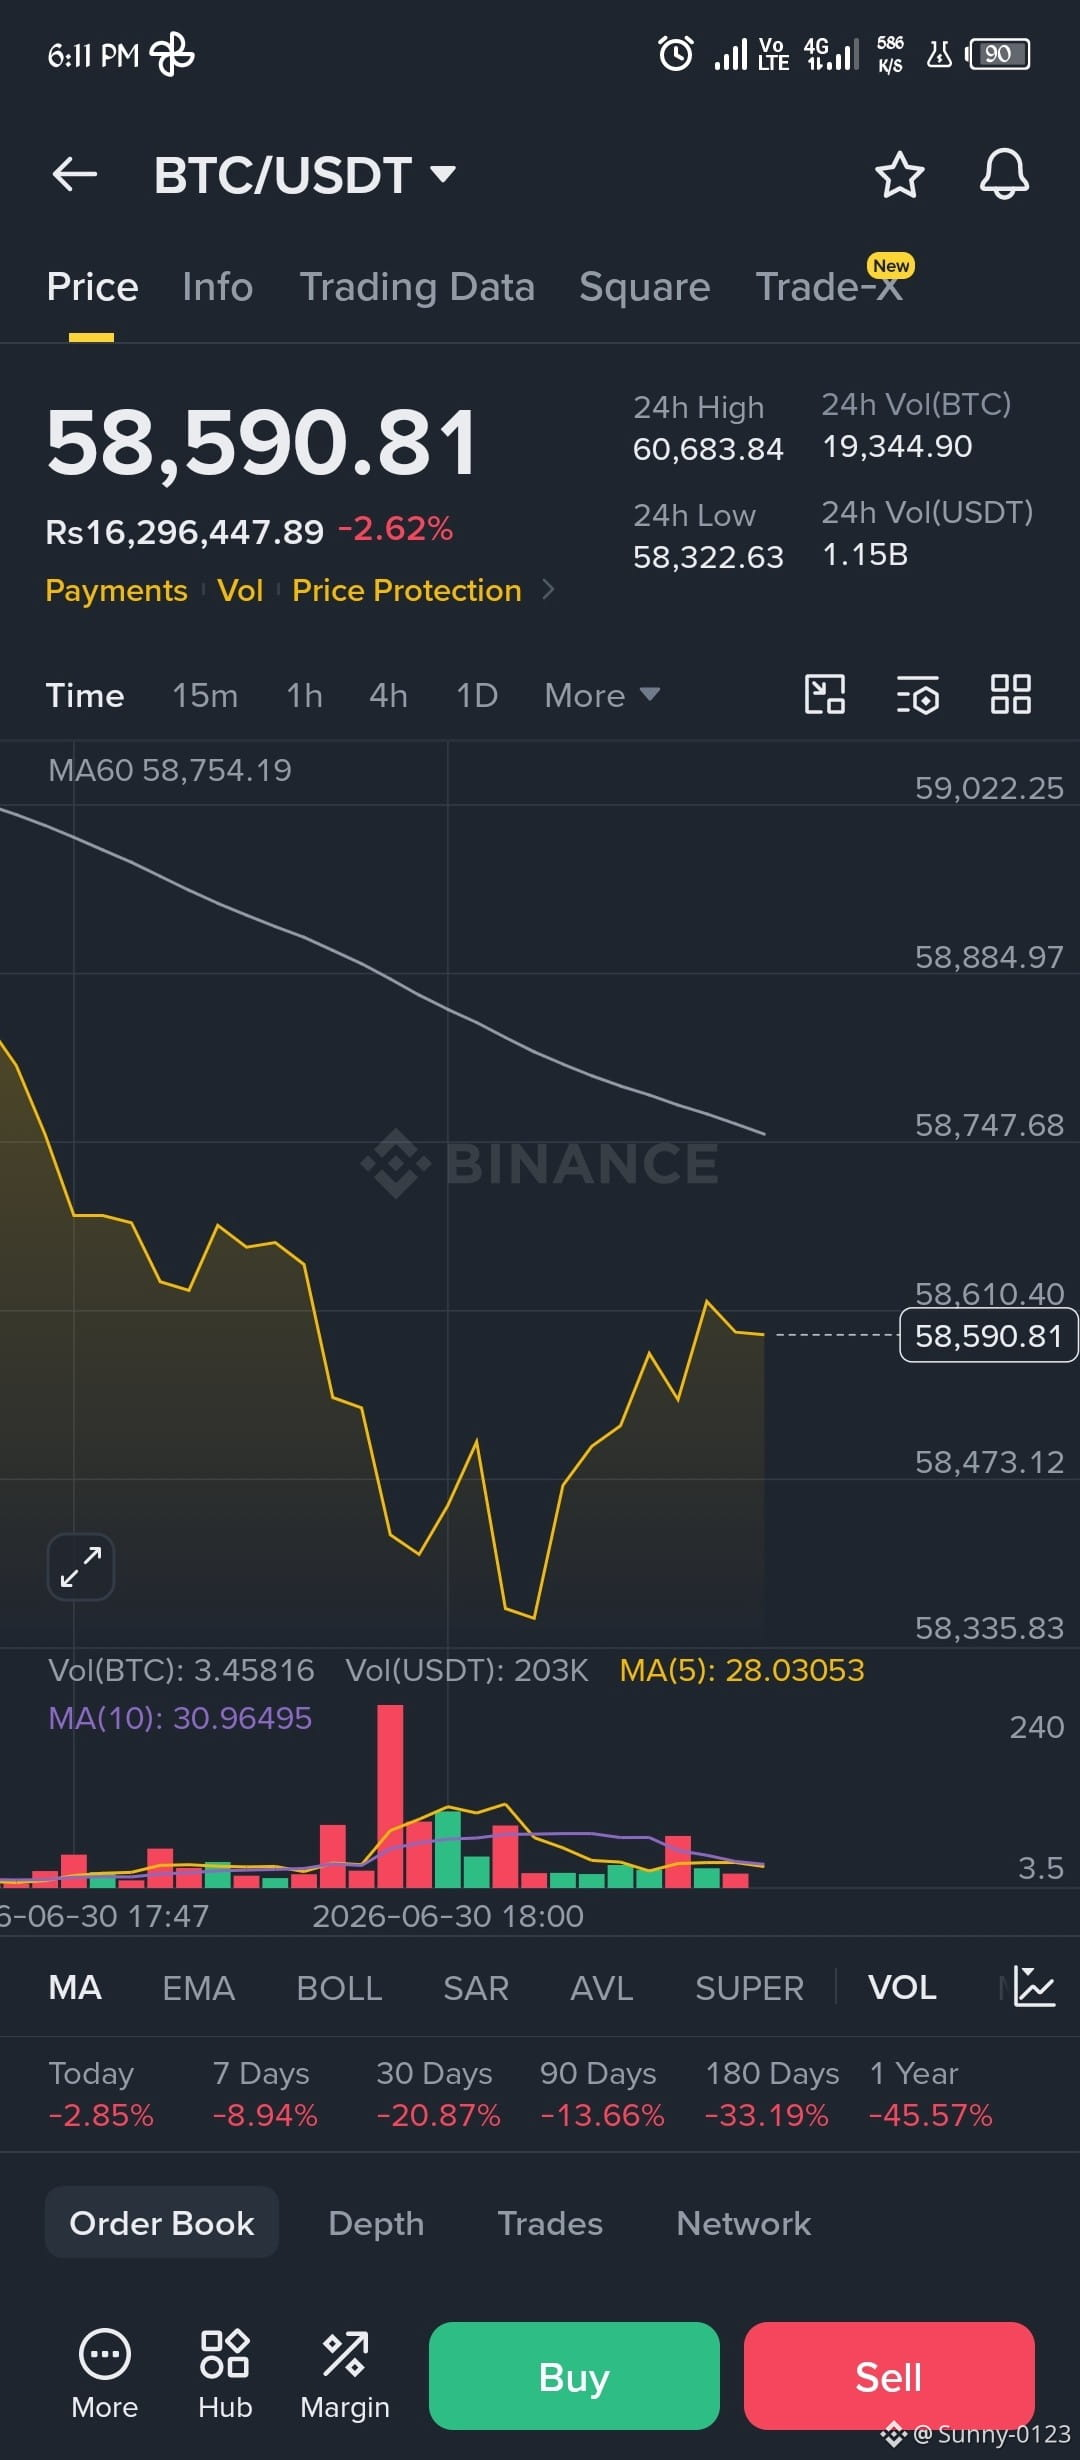The width and height of the screenshot is (1080, 2460).
Task: Tap the Sell button
Action: [x=889, y=2376]
